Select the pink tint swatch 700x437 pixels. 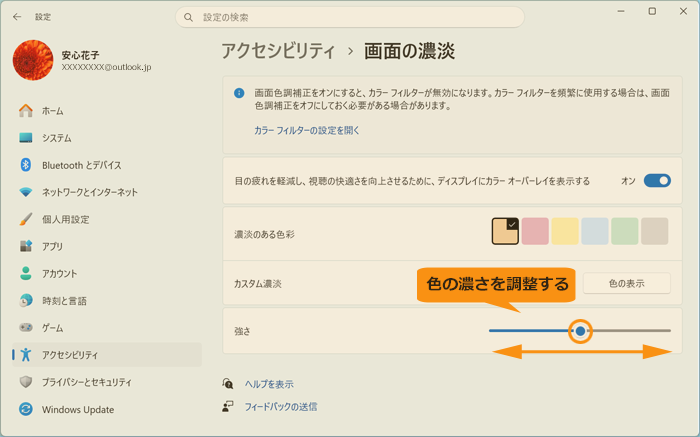[x=535, y=231]
